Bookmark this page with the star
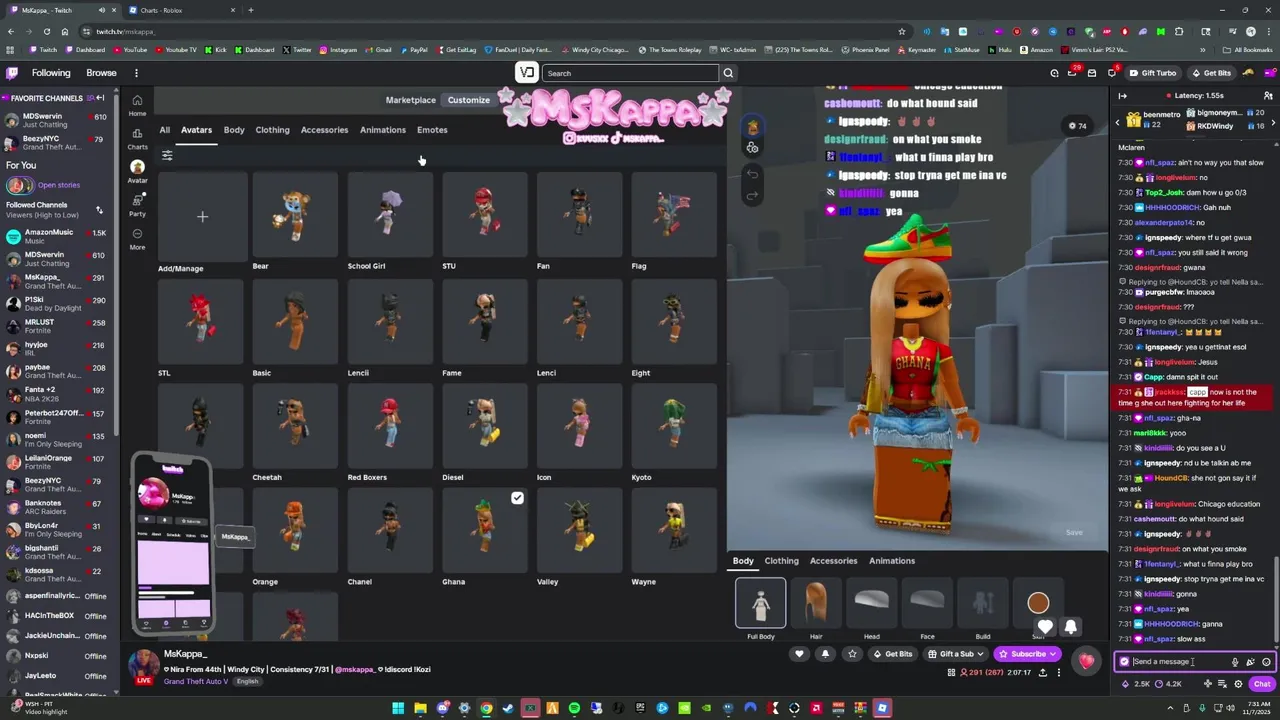 click(901, 31)
